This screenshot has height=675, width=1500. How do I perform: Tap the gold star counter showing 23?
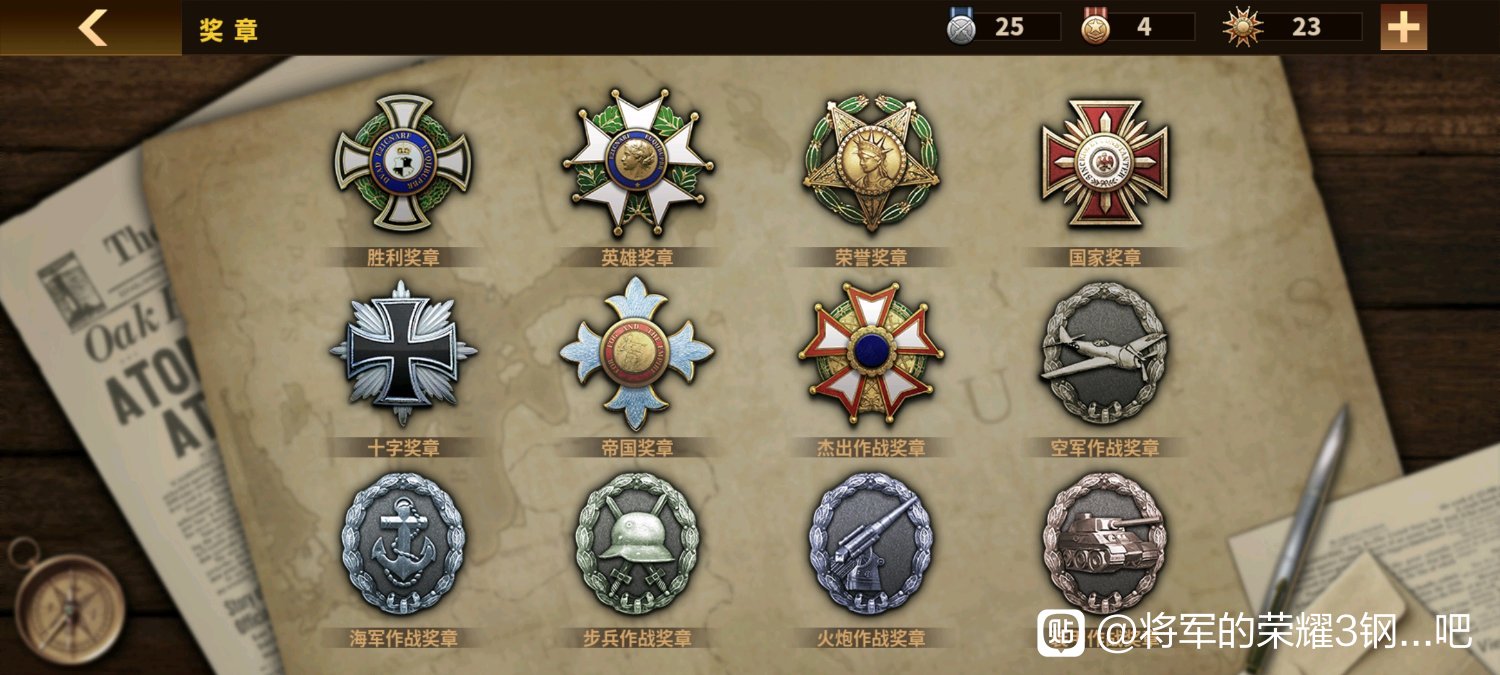pos(1292,27)
